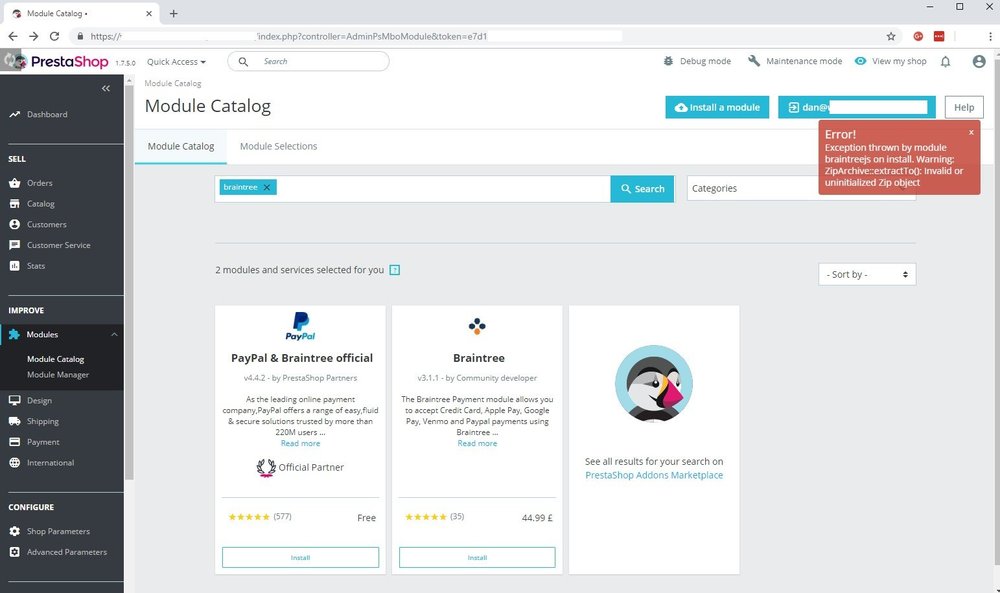Toggle Maintenance mode

pyautogui.click(x=795, y=61)
